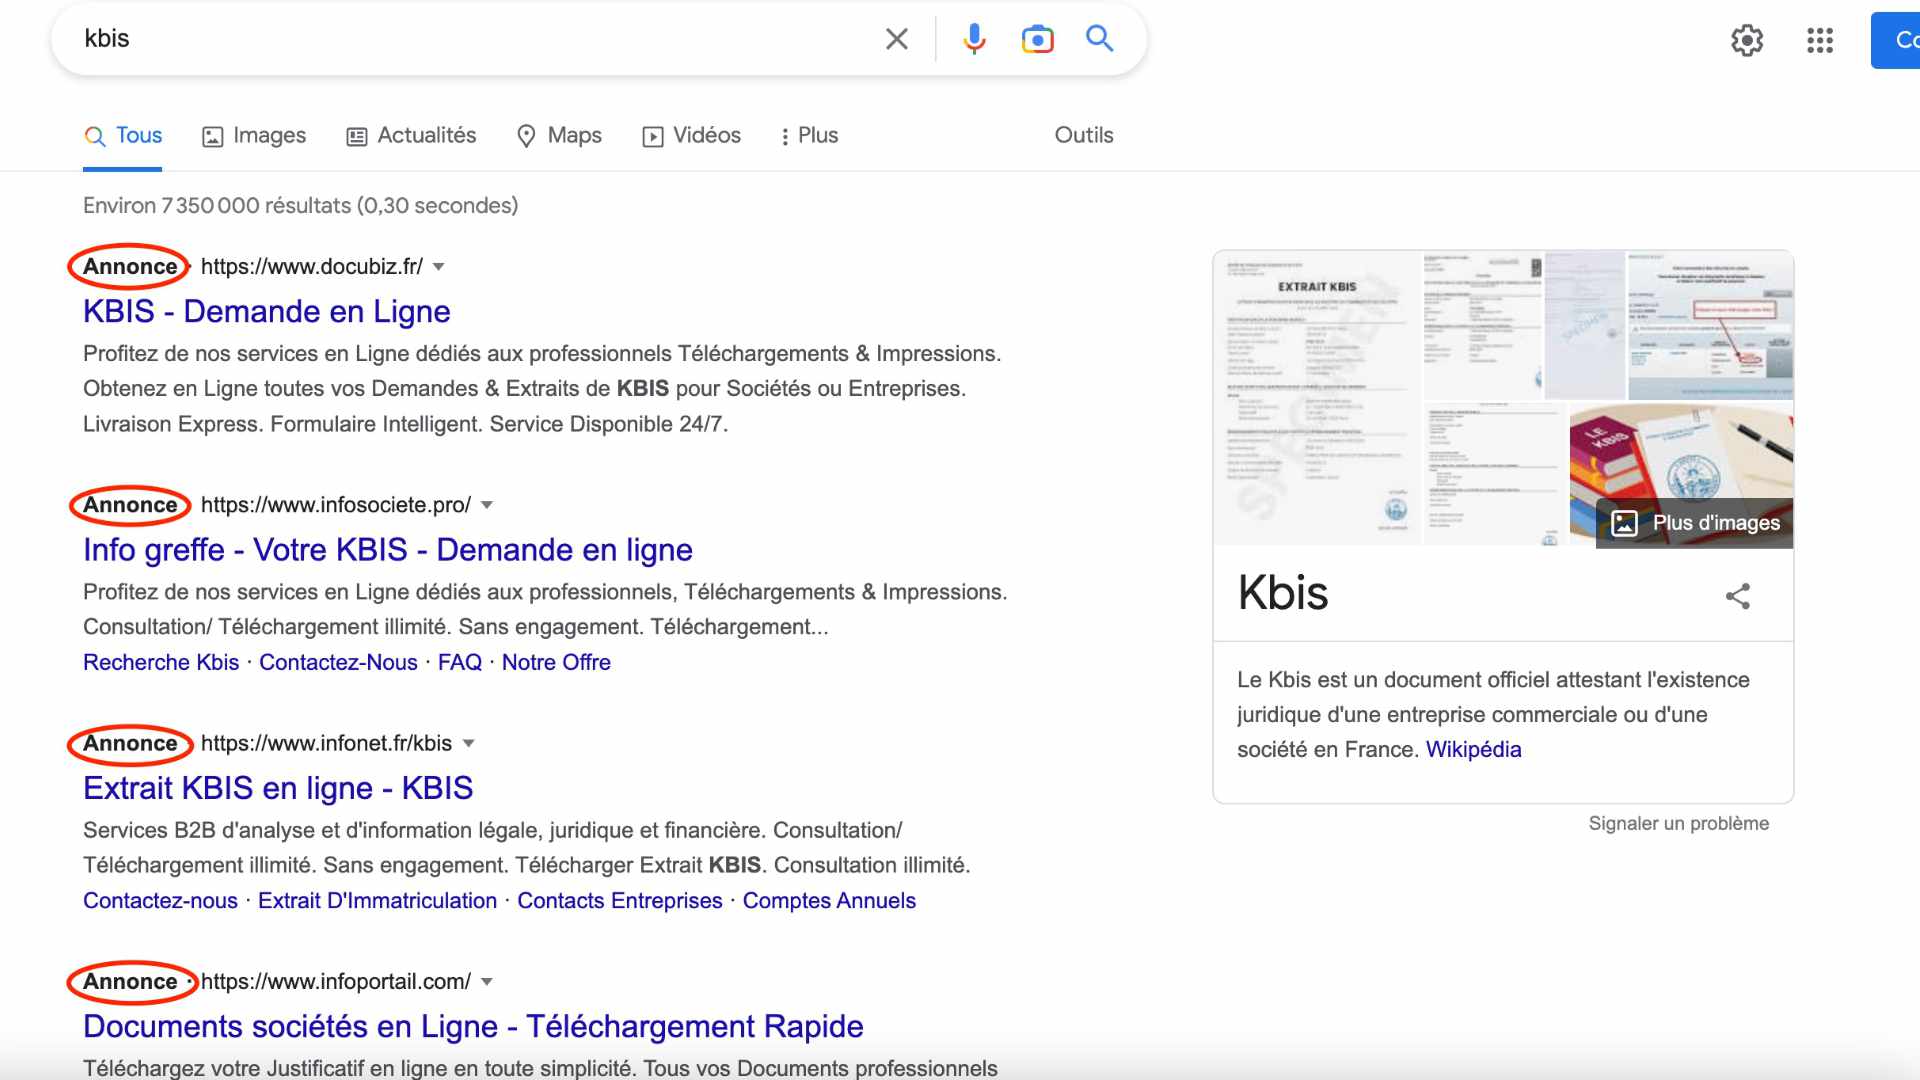Open the Google apps grid icon
This screenshot has width=1920, height=1080.
tap(1820, 41)
